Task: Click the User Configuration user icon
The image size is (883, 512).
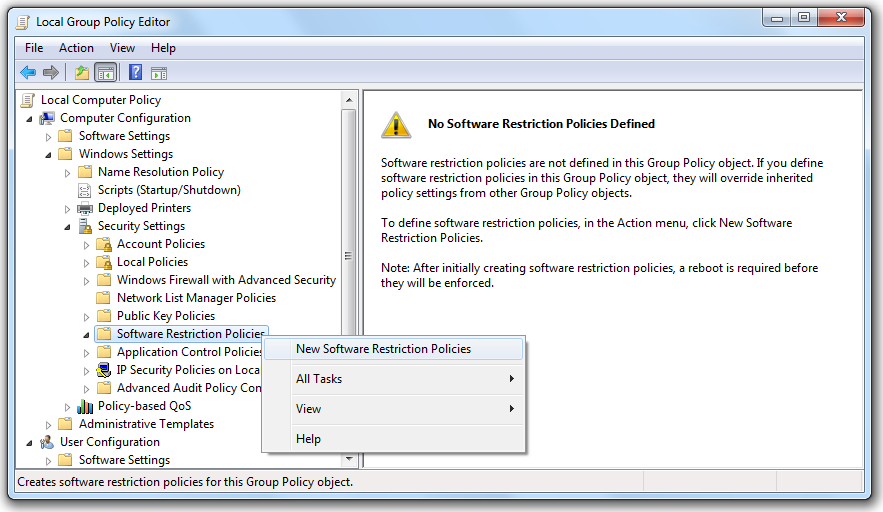Action: 47,442
